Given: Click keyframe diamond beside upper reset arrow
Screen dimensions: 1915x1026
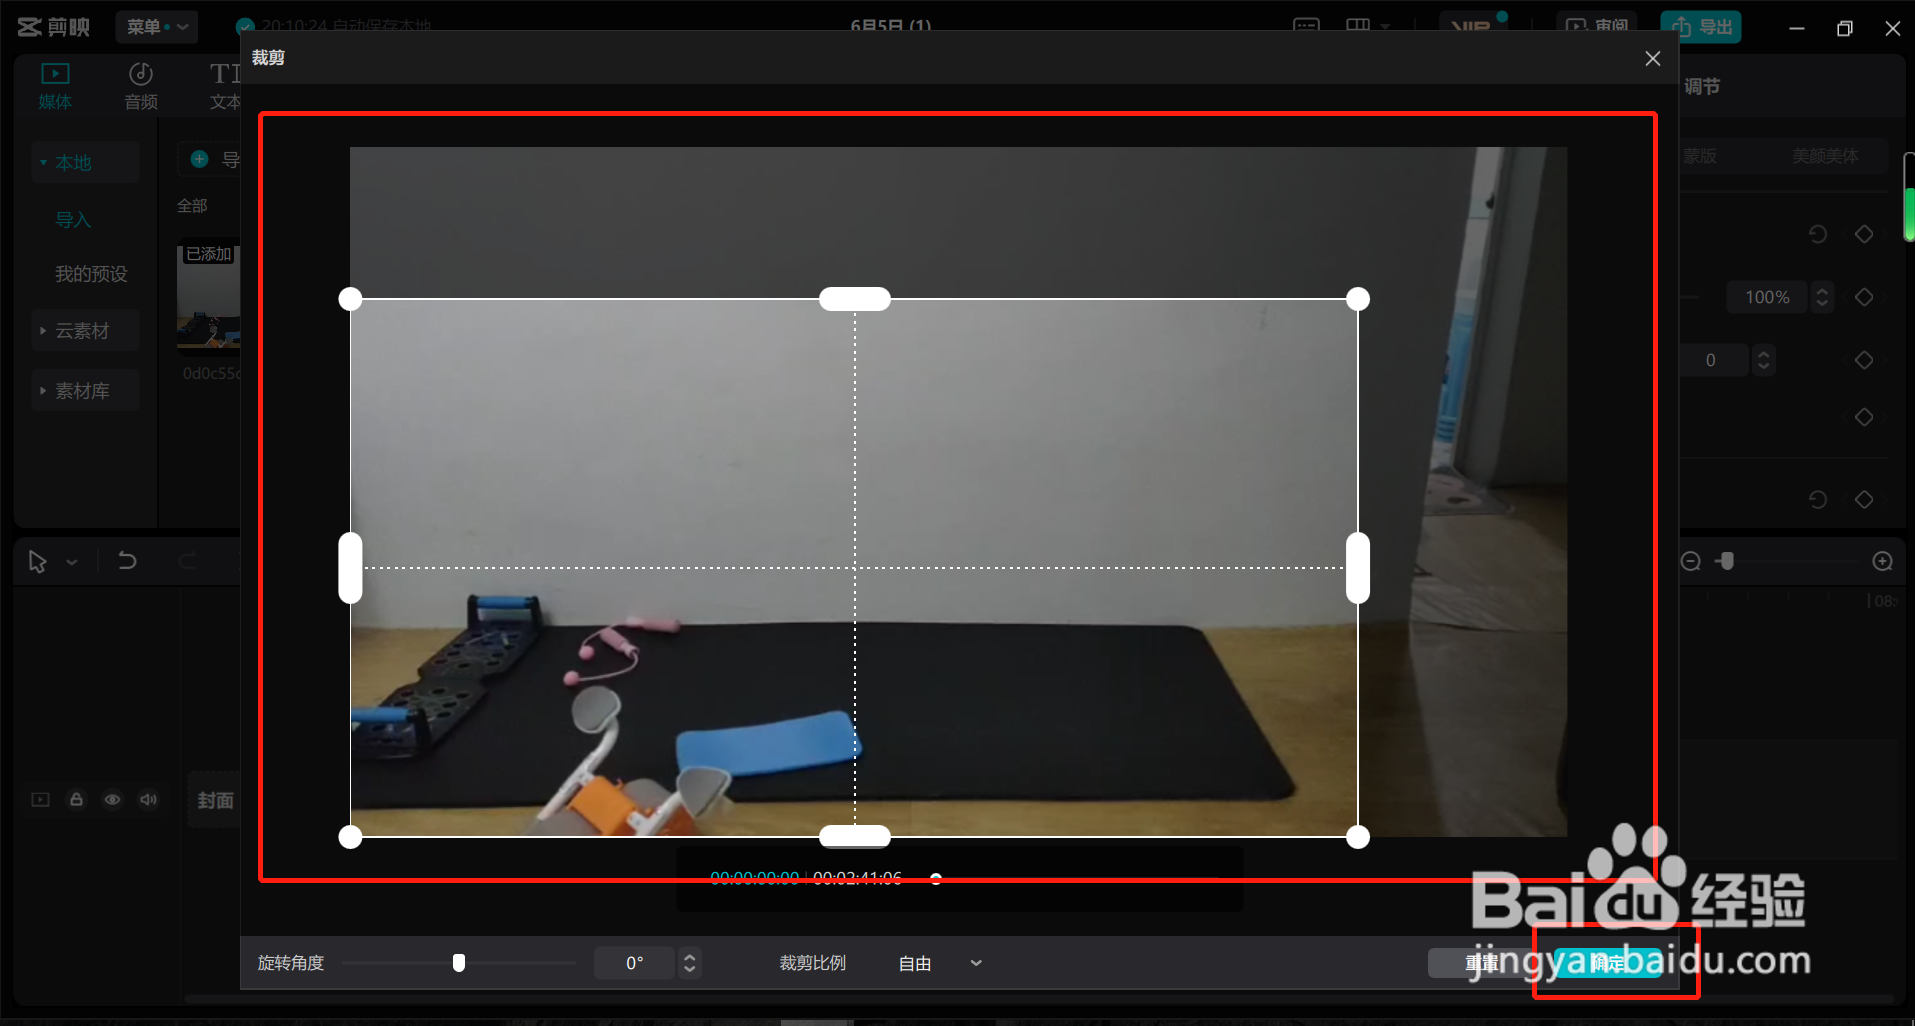Looking at the screenshot, I should (1864, 234).
